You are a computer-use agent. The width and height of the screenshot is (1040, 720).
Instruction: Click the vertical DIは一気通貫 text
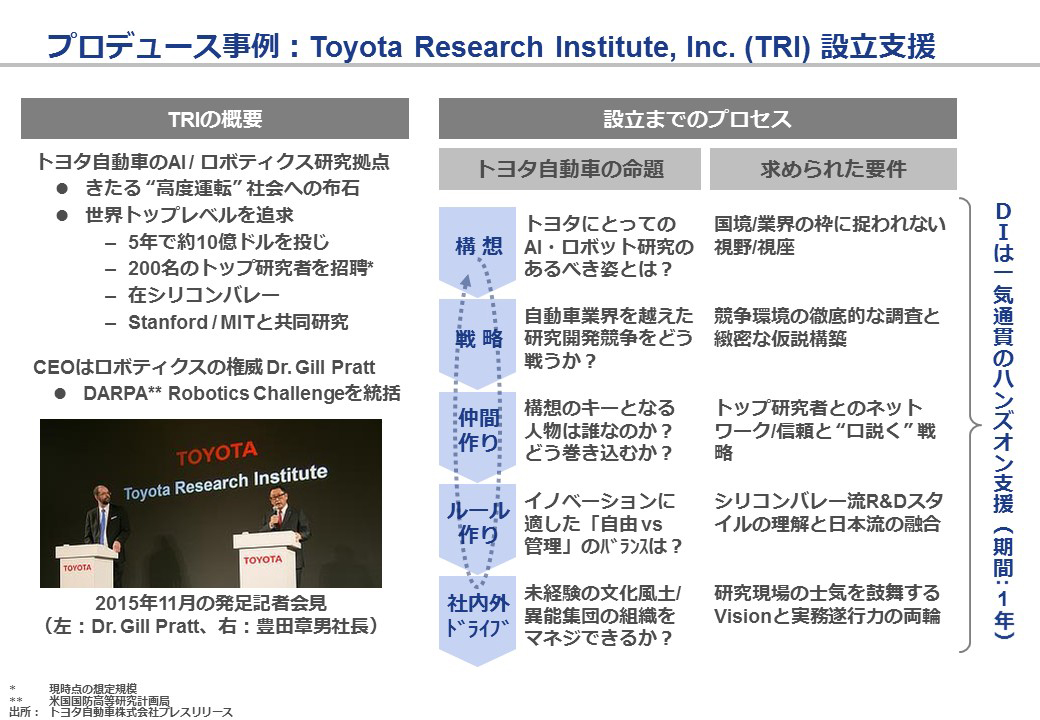pos(1004,421)
